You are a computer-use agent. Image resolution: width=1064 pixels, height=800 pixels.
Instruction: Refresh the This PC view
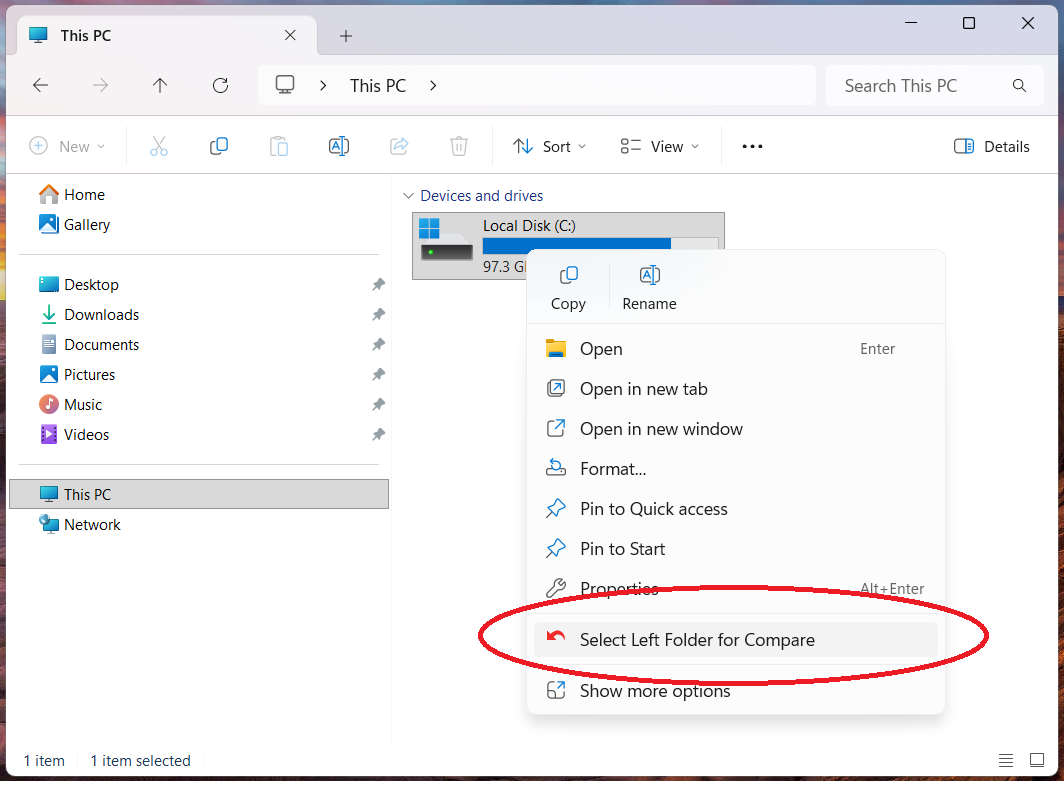pyautogui.click(x=220, y=85)
